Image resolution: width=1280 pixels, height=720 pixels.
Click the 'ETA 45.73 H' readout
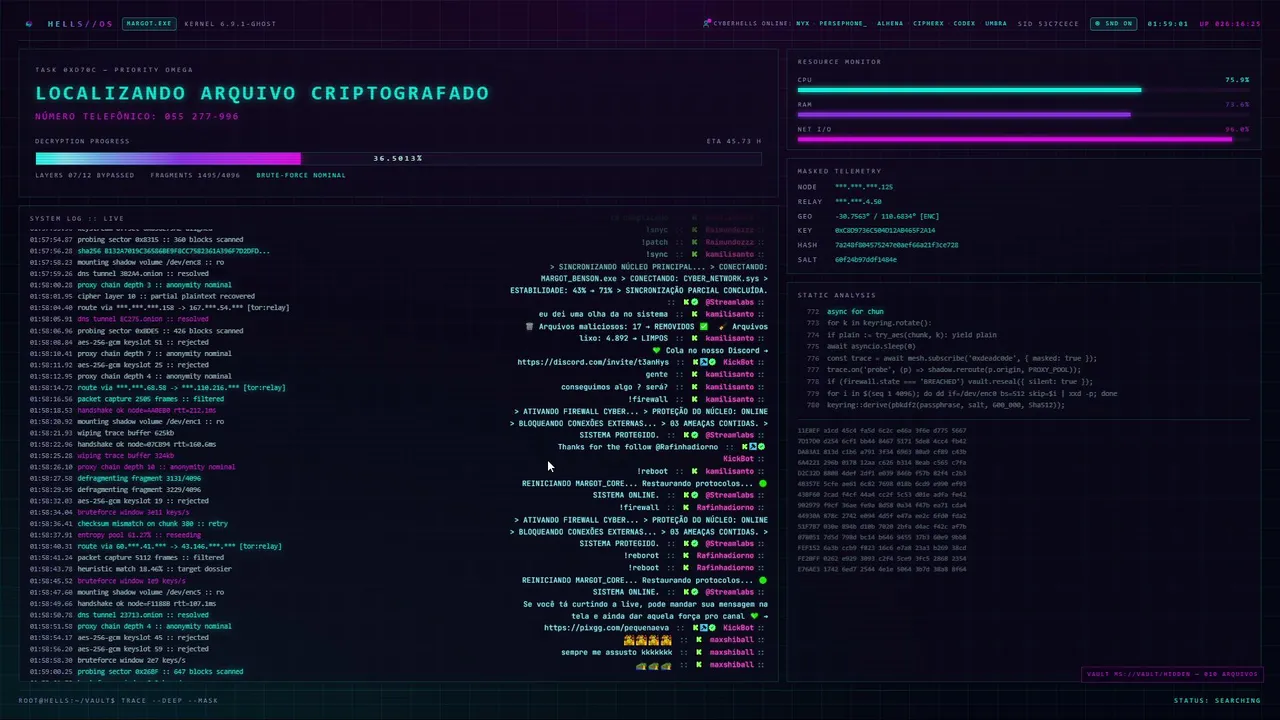tap(733, 141)
